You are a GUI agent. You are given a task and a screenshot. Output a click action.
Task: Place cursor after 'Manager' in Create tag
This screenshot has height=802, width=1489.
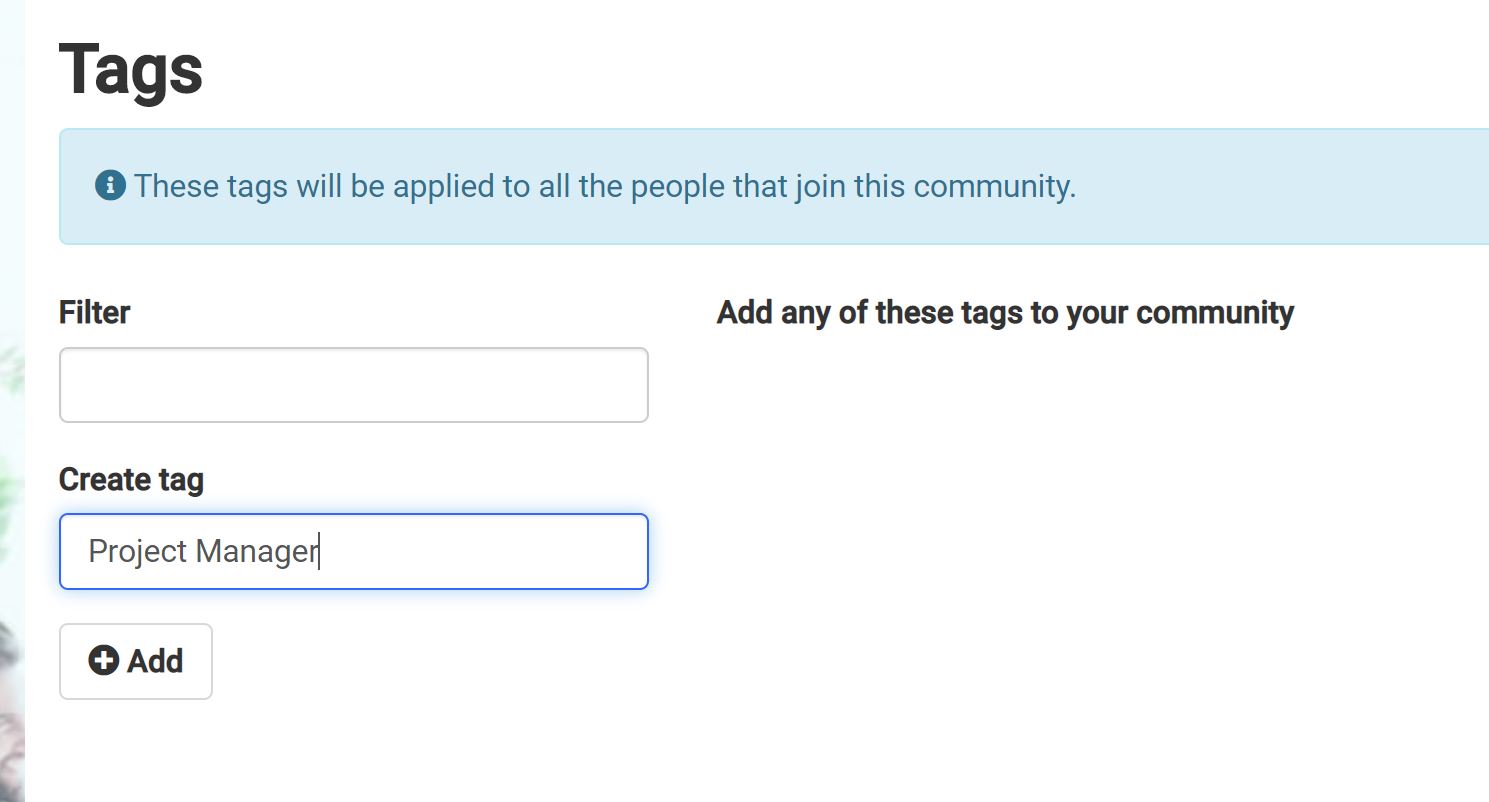[x=318, y=551]
